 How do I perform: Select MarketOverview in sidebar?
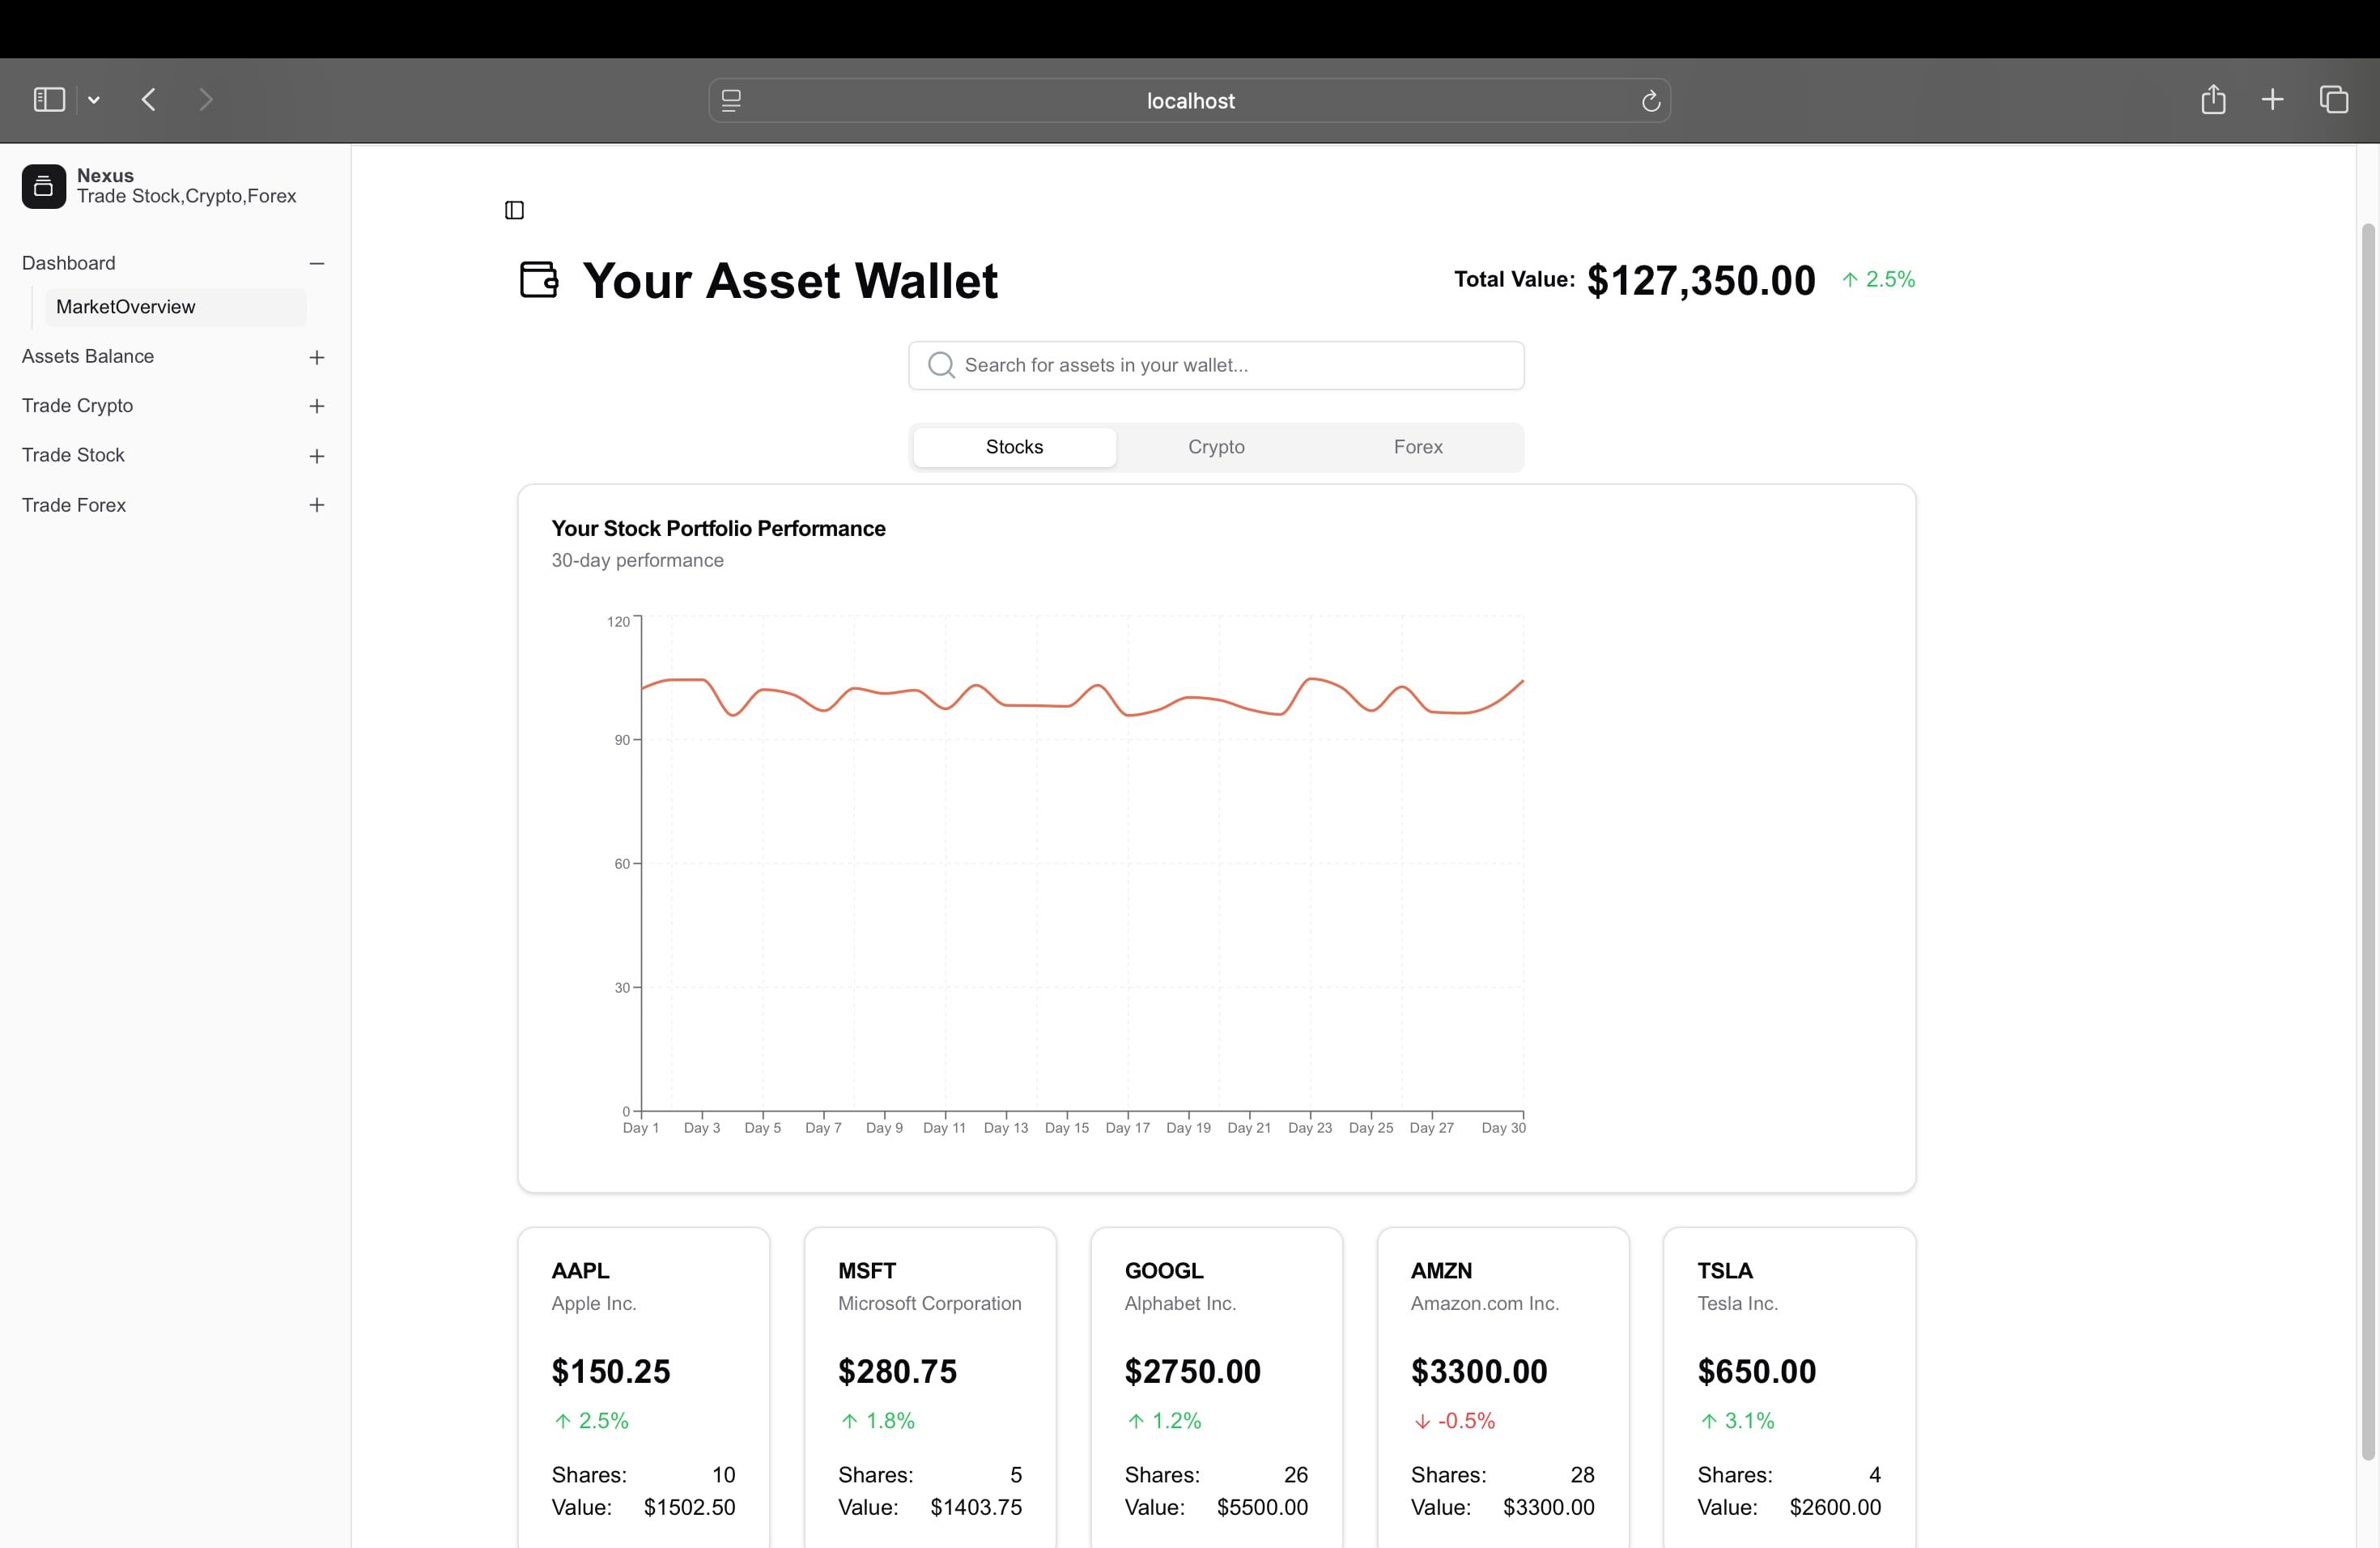click(x=176, y=307)
